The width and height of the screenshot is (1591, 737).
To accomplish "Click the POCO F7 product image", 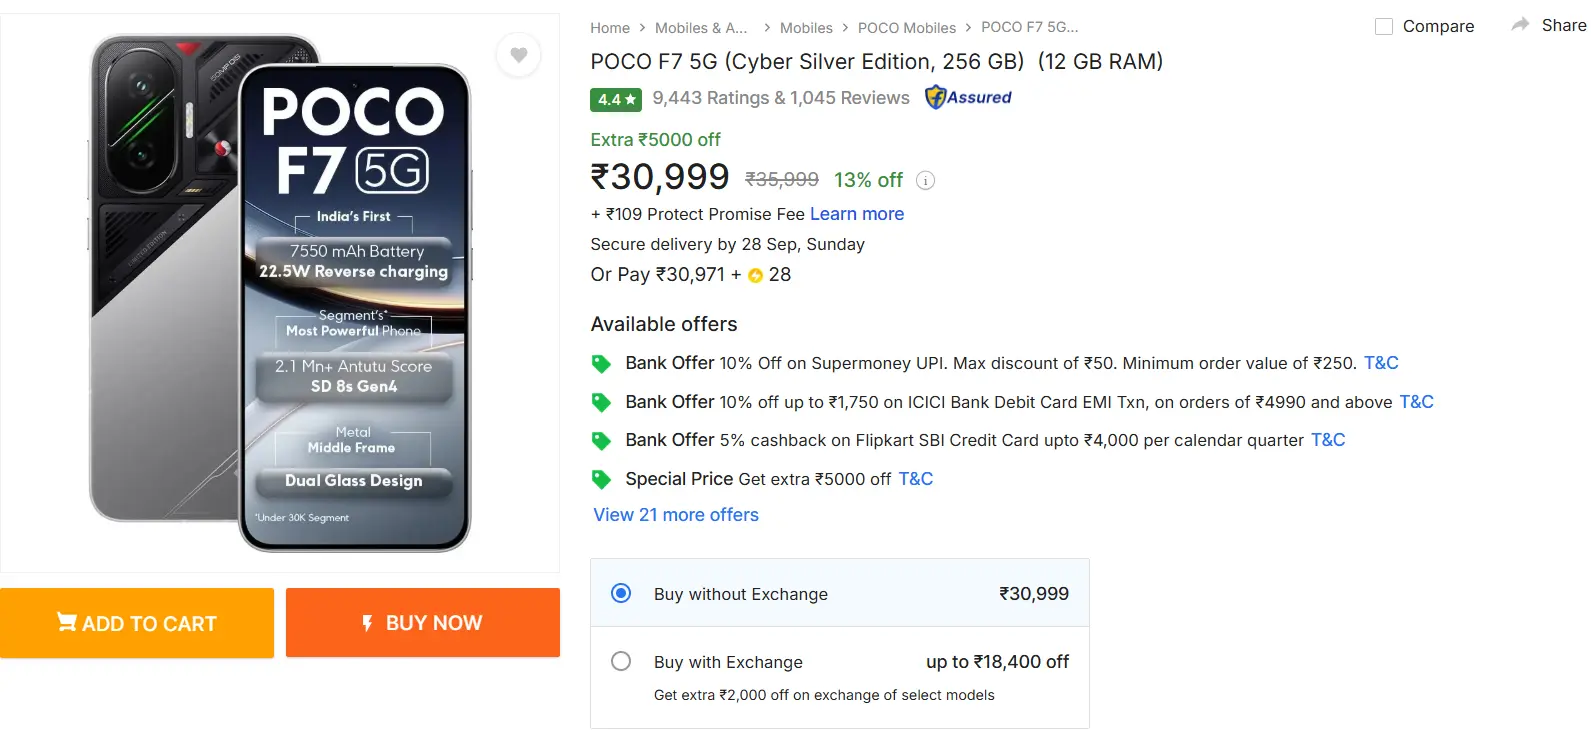I will coord(280,290).
